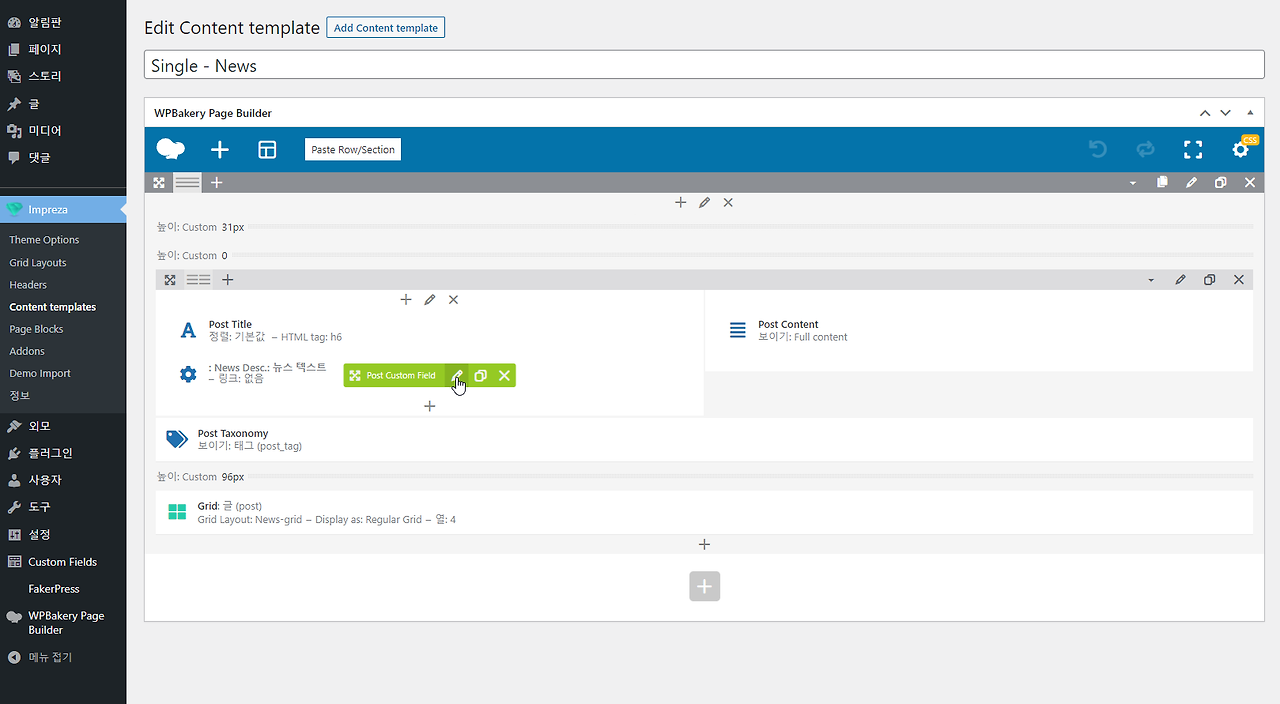This screenshot has height=704, width=1280.
Task: Toggle outer row collapse arrow
Action: [x=1133, y=183]
